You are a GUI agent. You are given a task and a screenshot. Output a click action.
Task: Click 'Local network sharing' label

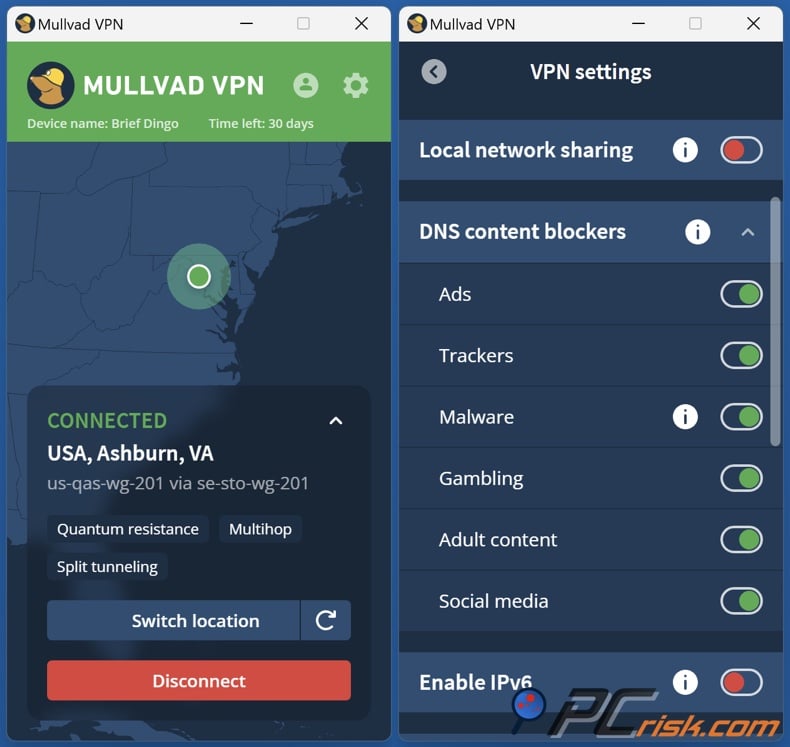(526, 150)
